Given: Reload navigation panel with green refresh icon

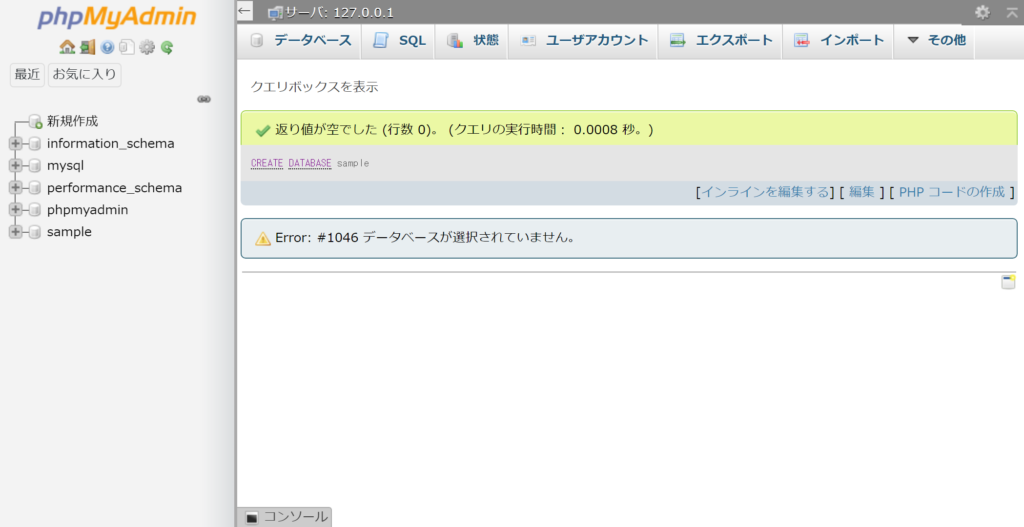Looking at the screenshot, I should click(167, 47).
